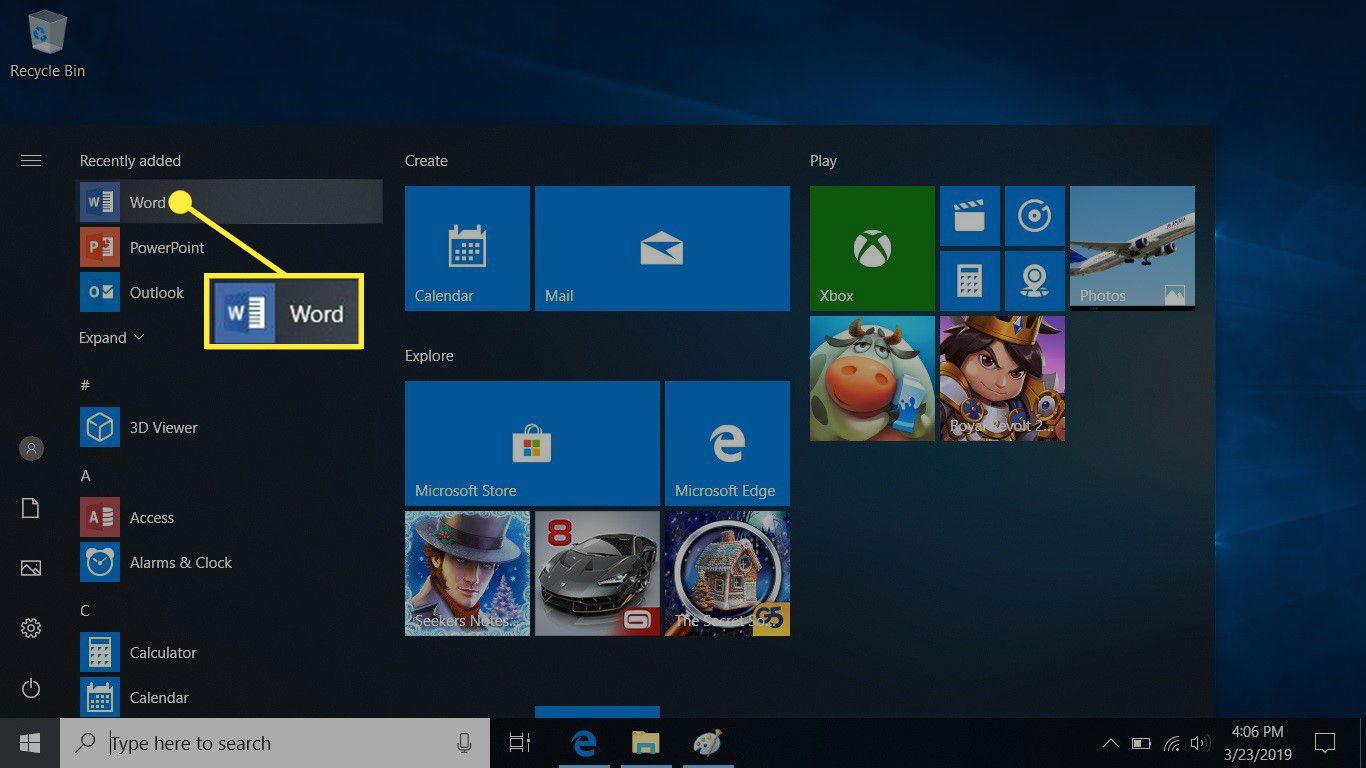Select the Recycle Bin on desktop
The height and width of the screenshot is (768, 1366).
point(47,44)
